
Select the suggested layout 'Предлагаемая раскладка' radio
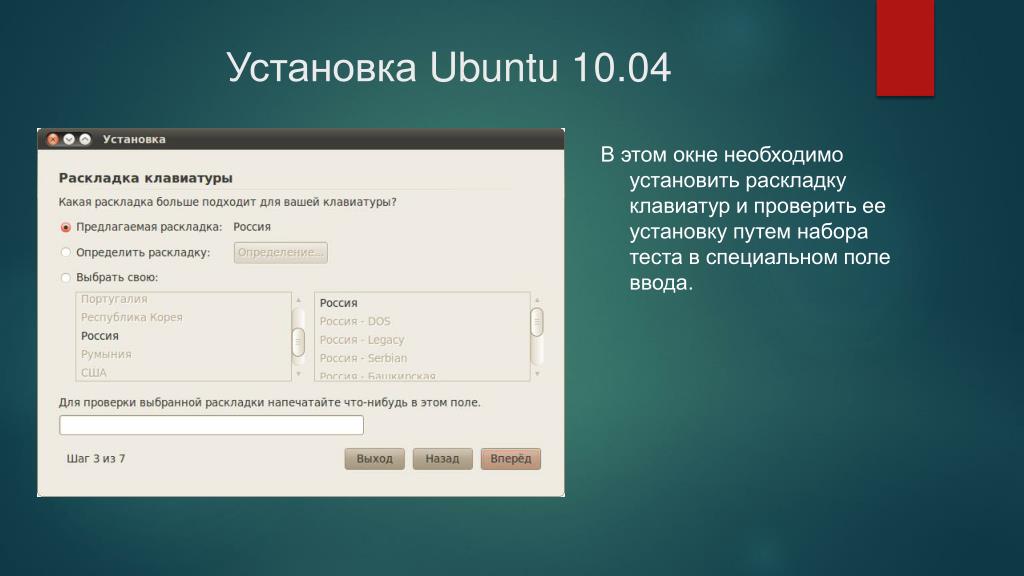[x=65, y=227]
